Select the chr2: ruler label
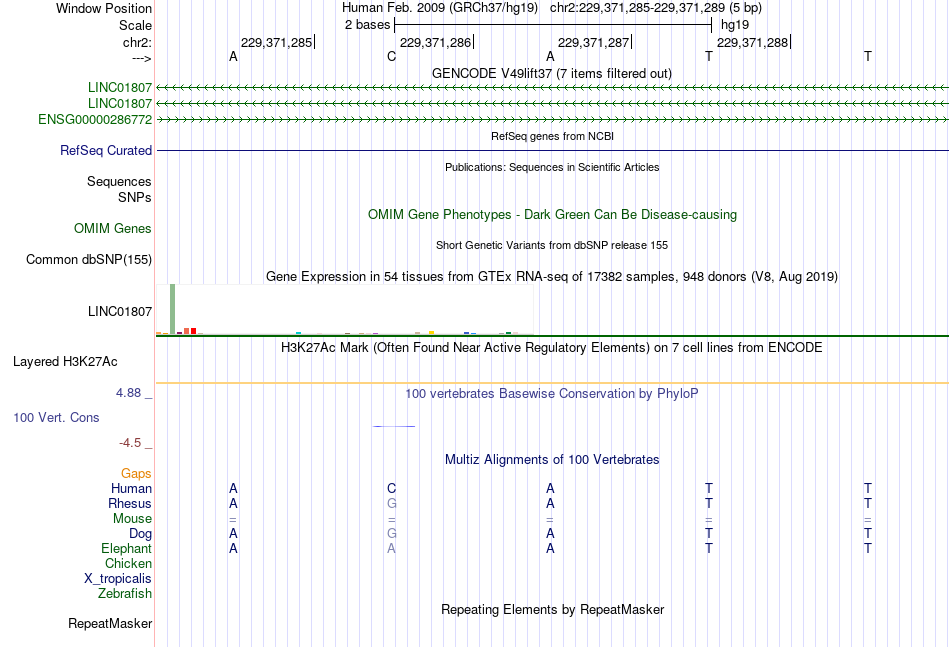The width and height of the screenshot is (950, 647). click(x=137, y=42)
